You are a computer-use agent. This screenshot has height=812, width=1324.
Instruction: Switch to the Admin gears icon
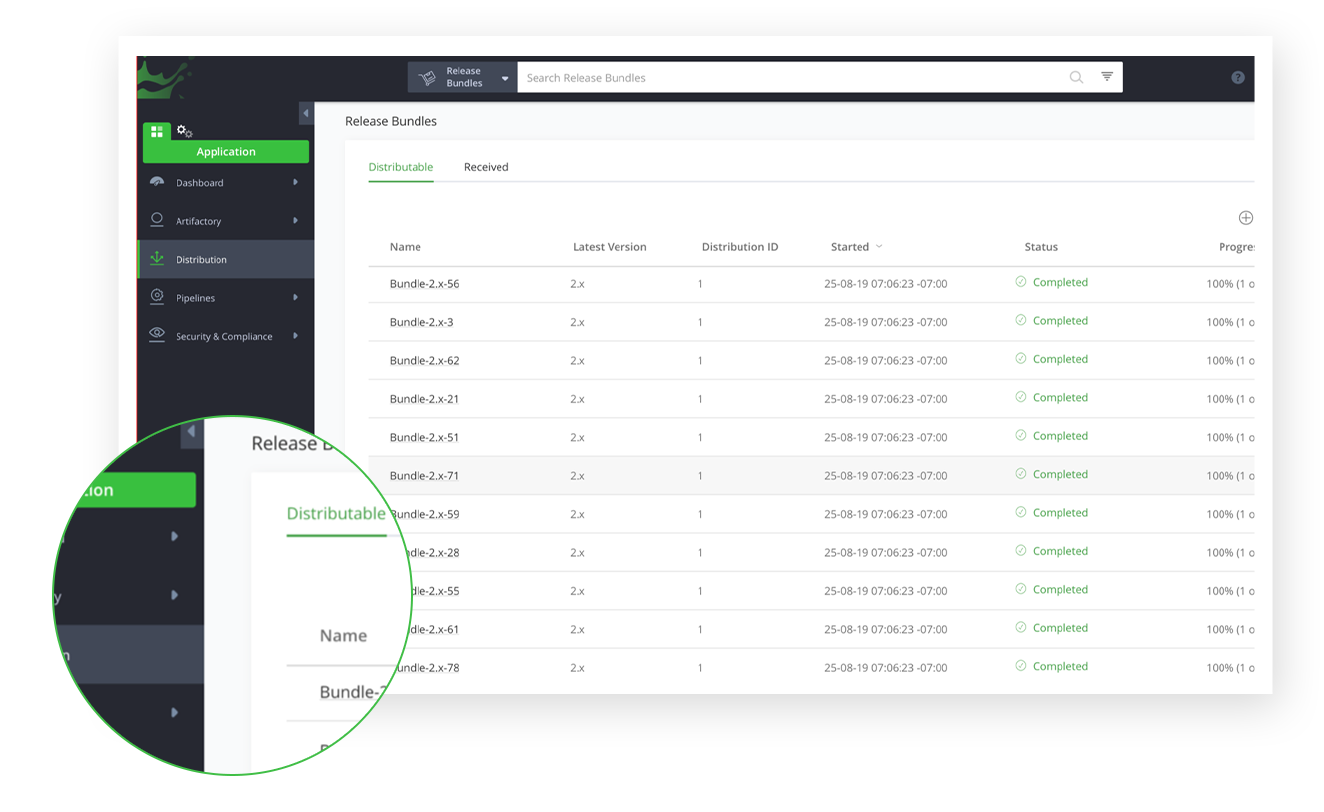point(185,131)
